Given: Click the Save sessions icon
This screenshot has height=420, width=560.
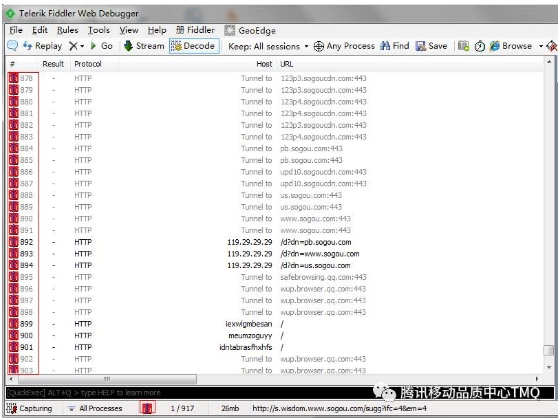Looking at the screenshot, I should 421,46.
